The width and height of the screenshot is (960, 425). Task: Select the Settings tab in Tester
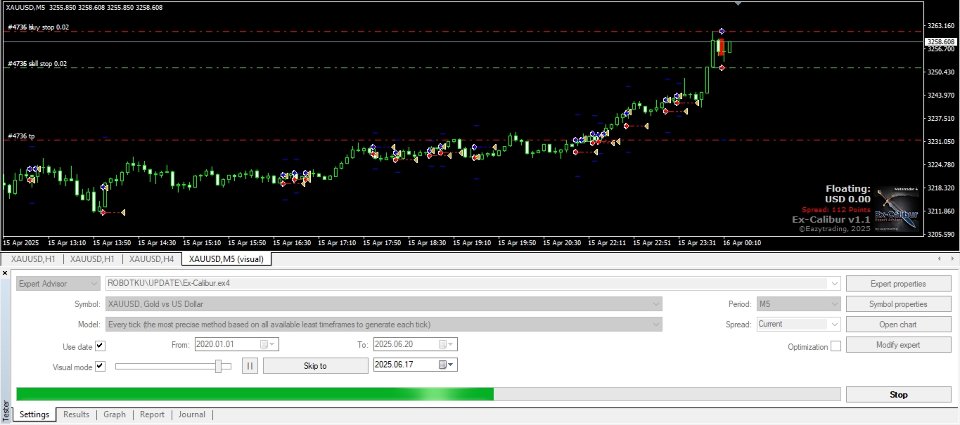click(x=34, y=415)
